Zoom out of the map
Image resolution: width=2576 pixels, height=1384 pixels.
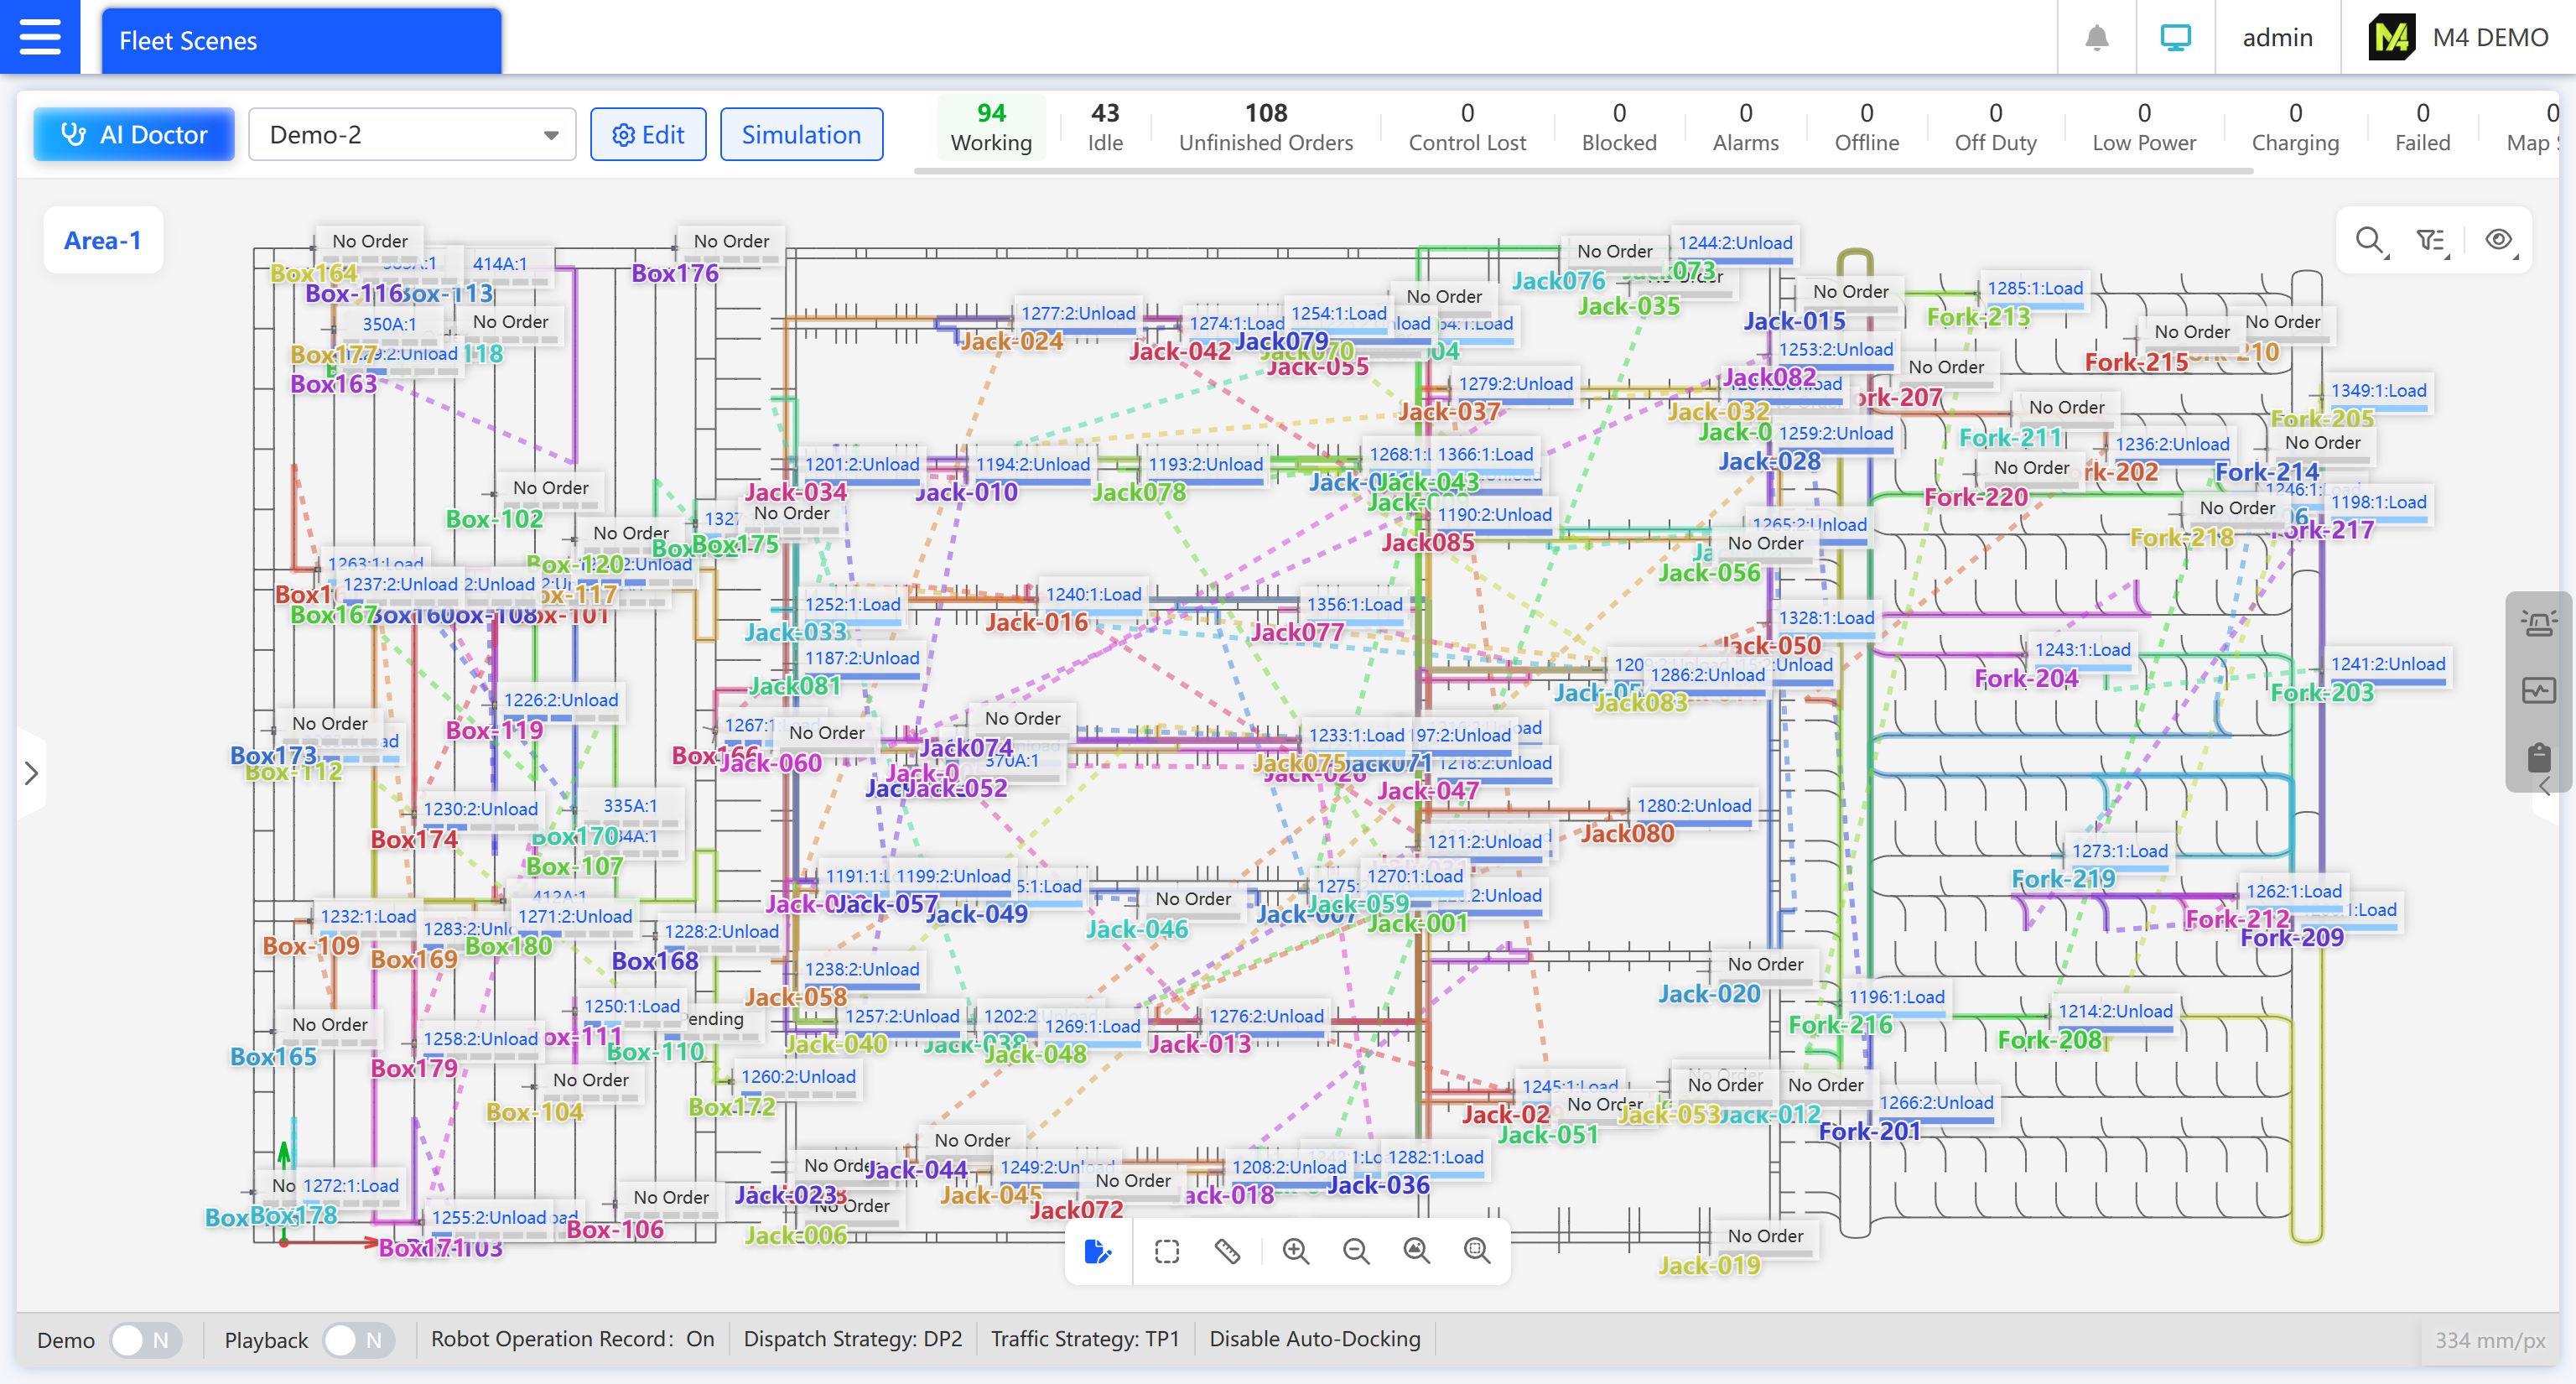pos(1355,1251)
